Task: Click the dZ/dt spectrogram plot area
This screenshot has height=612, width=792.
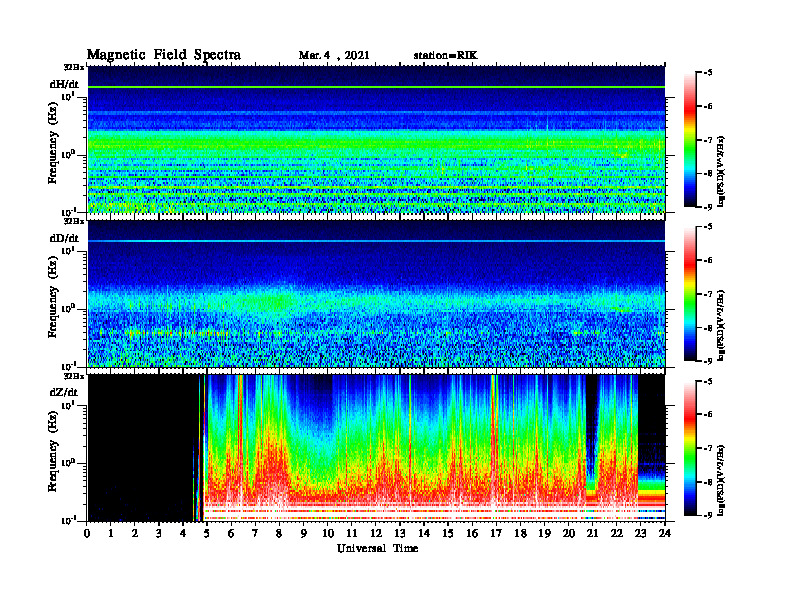Action: pyautogui.click(x=376, y=448)
